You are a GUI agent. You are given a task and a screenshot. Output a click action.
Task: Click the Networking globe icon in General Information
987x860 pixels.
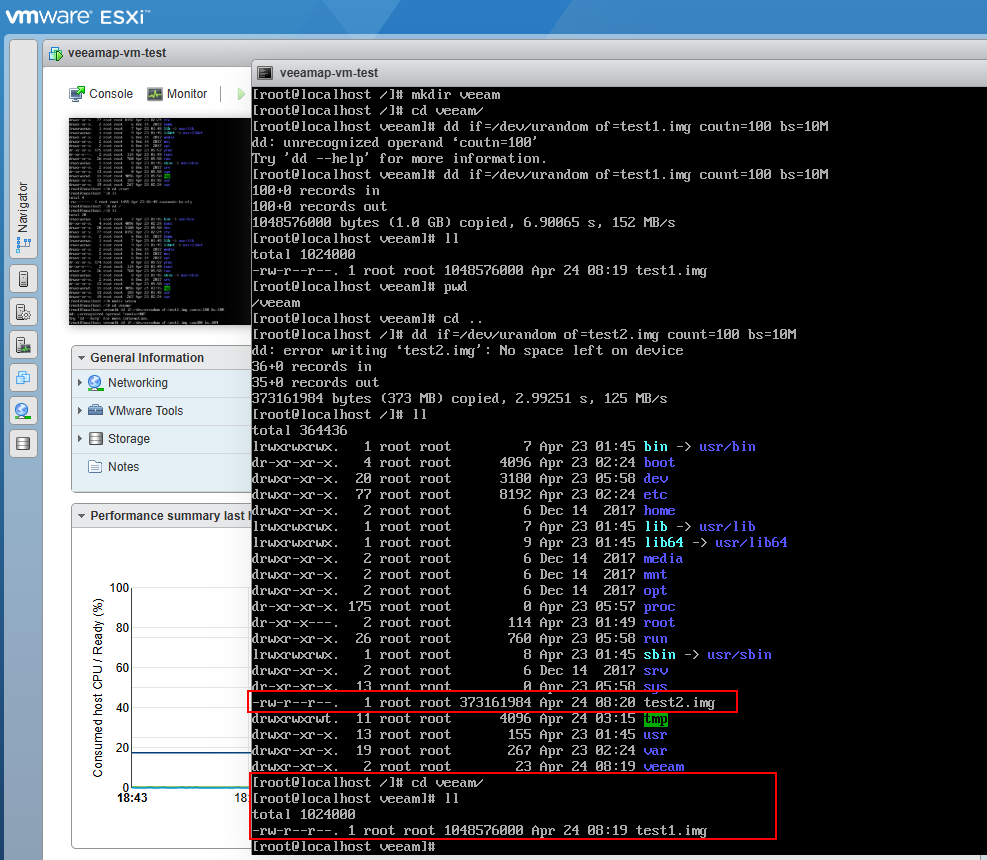[95, 383]
